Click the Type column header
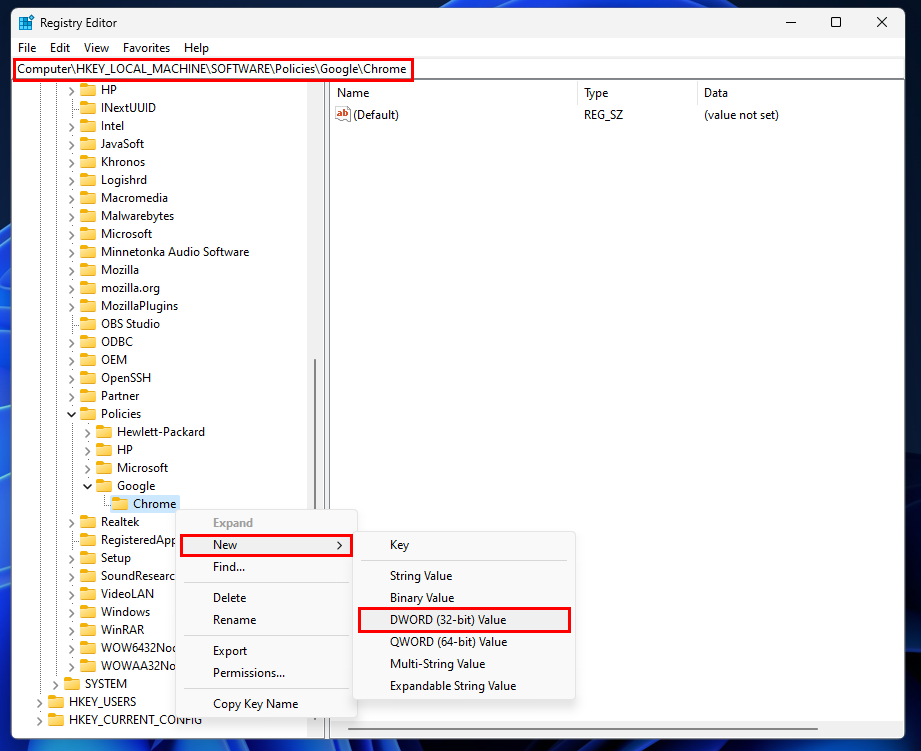Viewport: 921px width, 751px height. pyautogui.click(x=638, y=93)
